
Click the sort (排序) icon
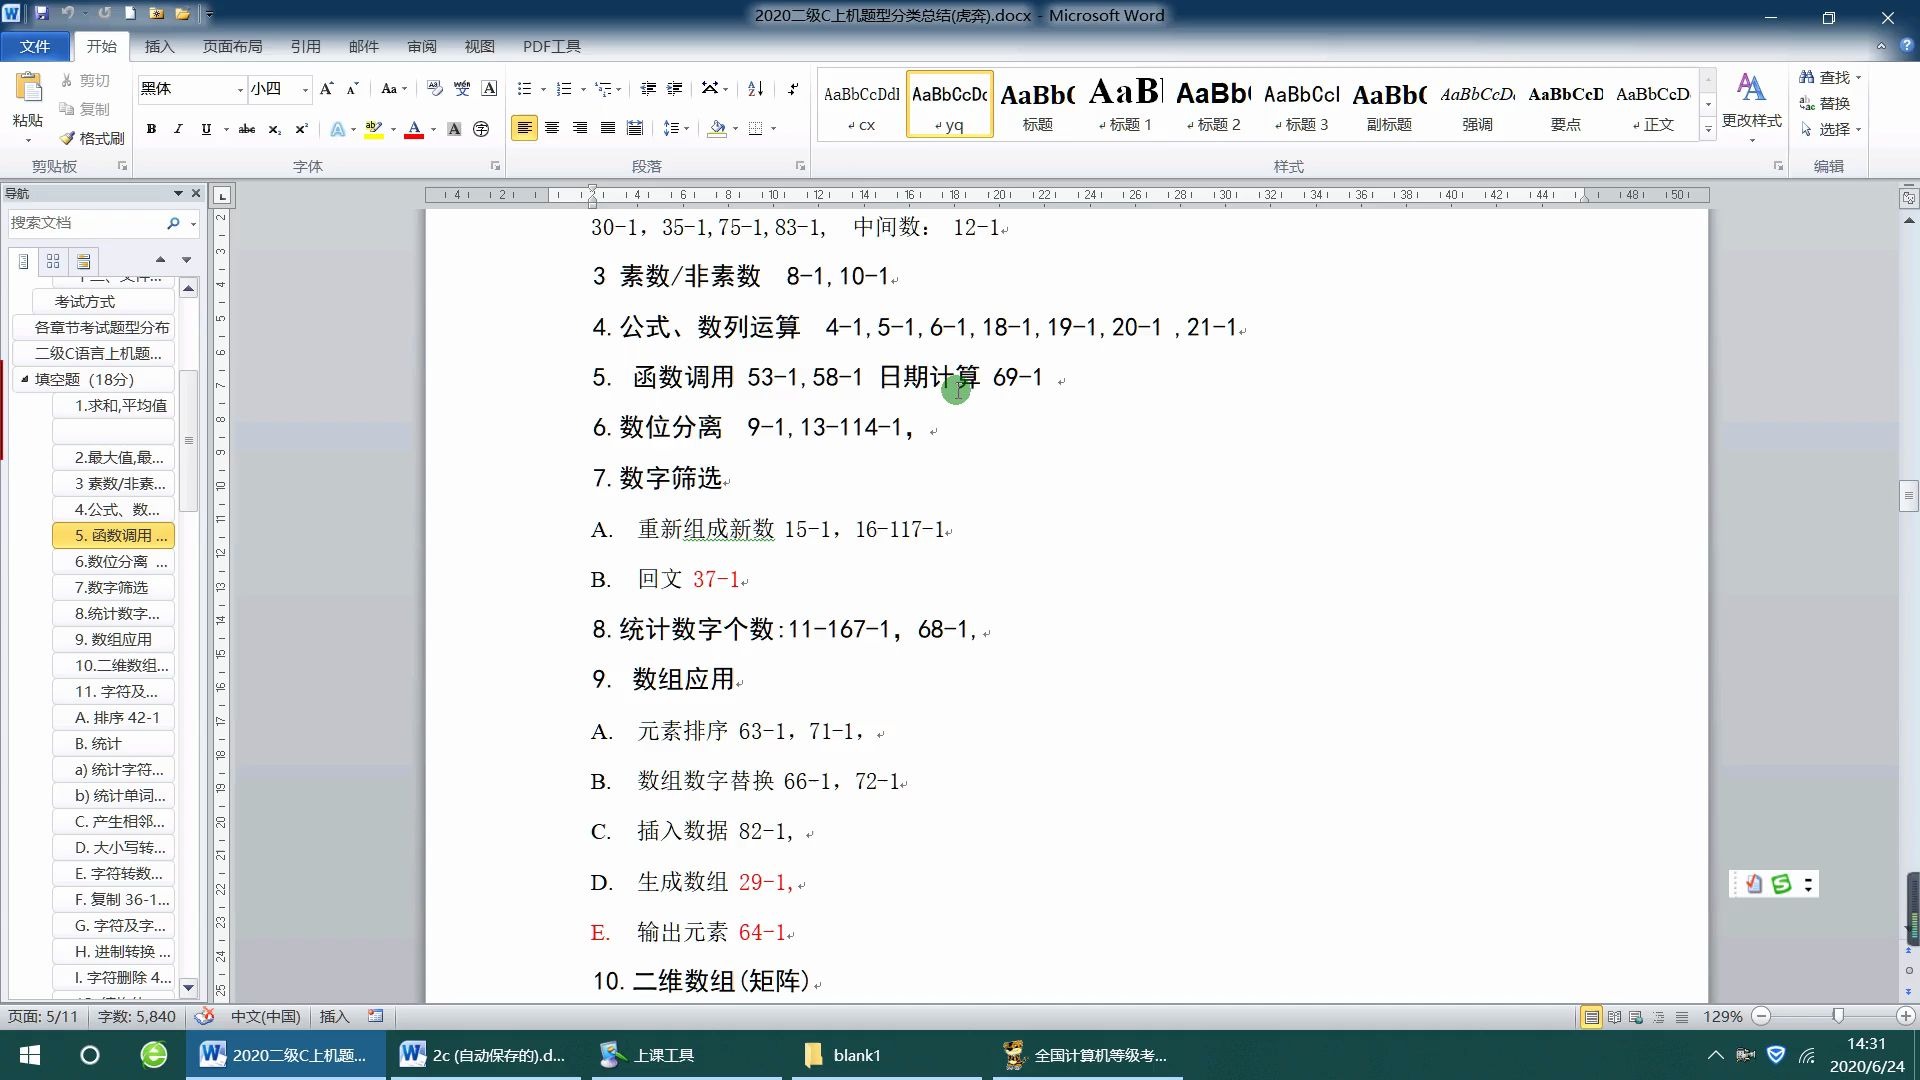click(x=755, y=89)
